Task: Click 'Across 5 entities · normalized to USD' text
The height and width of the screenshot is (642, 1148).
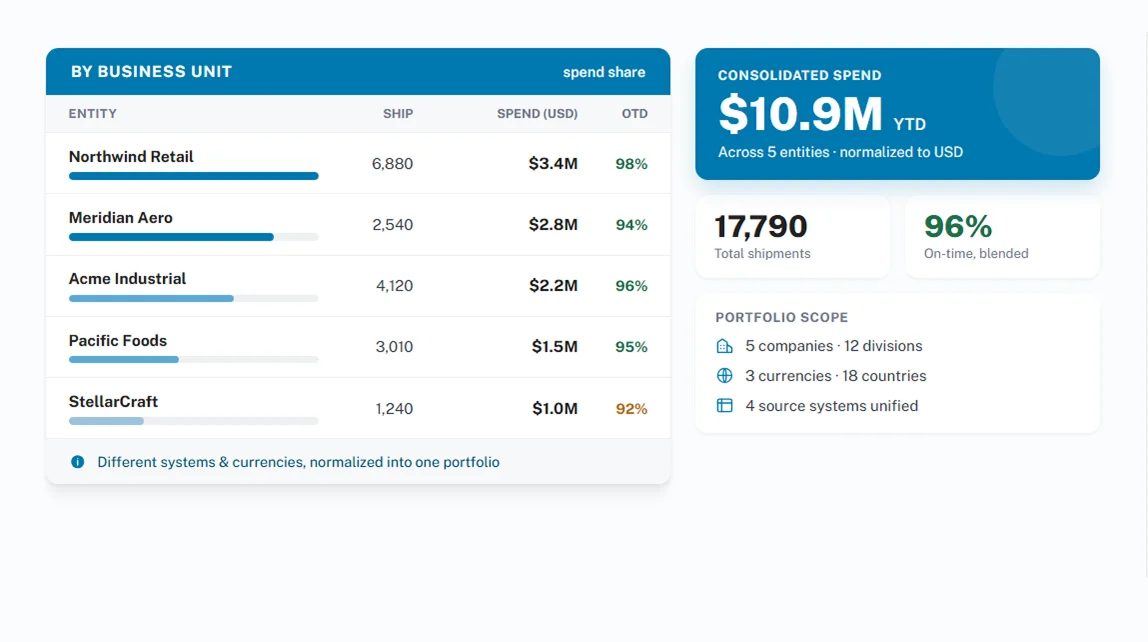Action: click(x=840, y=152)
